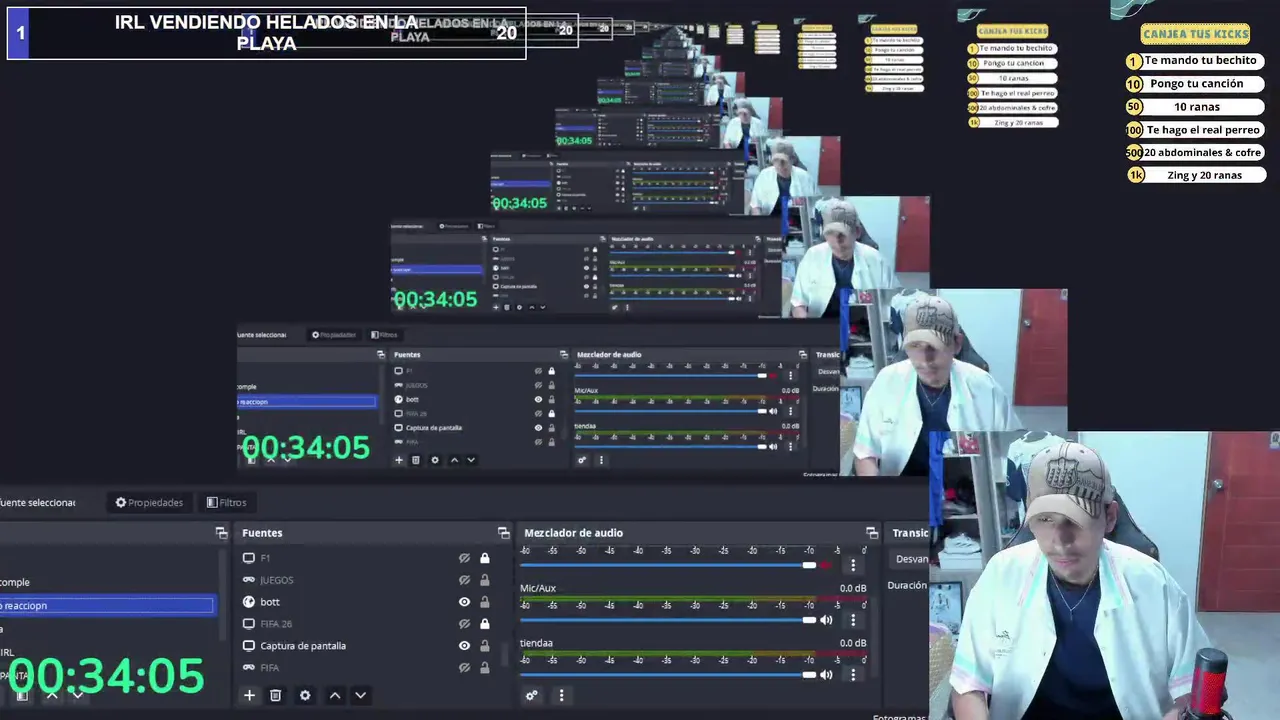Open mixer gears in first mirrored OBS copy
Viewport: 1280px width, 720px height.
(x=582, y=460)
